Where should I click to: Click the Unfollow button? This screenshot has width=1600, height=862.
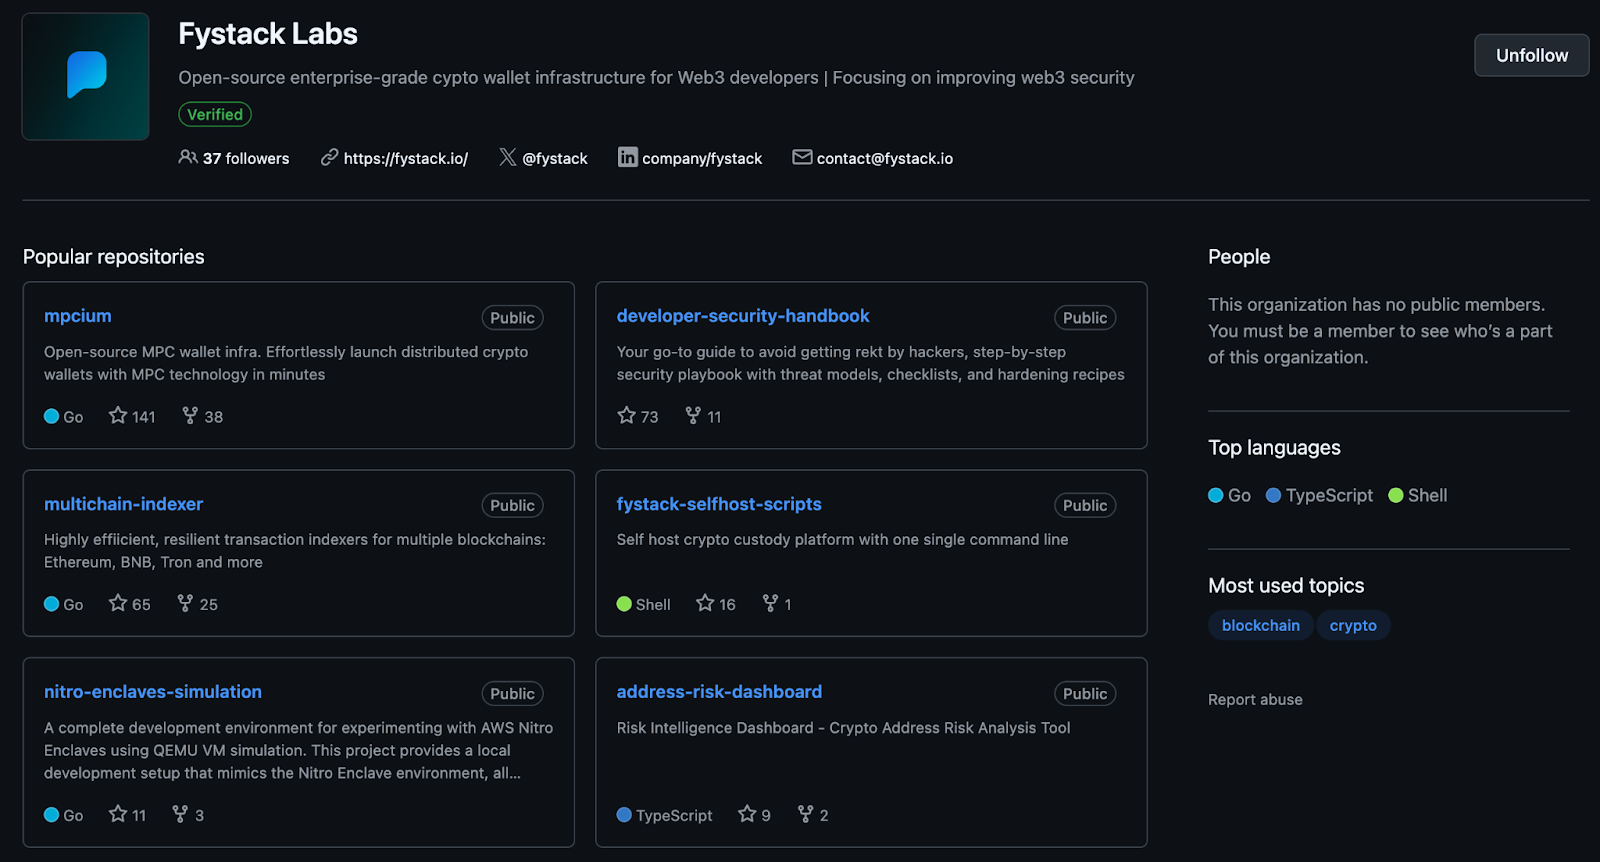point(1531,55)
